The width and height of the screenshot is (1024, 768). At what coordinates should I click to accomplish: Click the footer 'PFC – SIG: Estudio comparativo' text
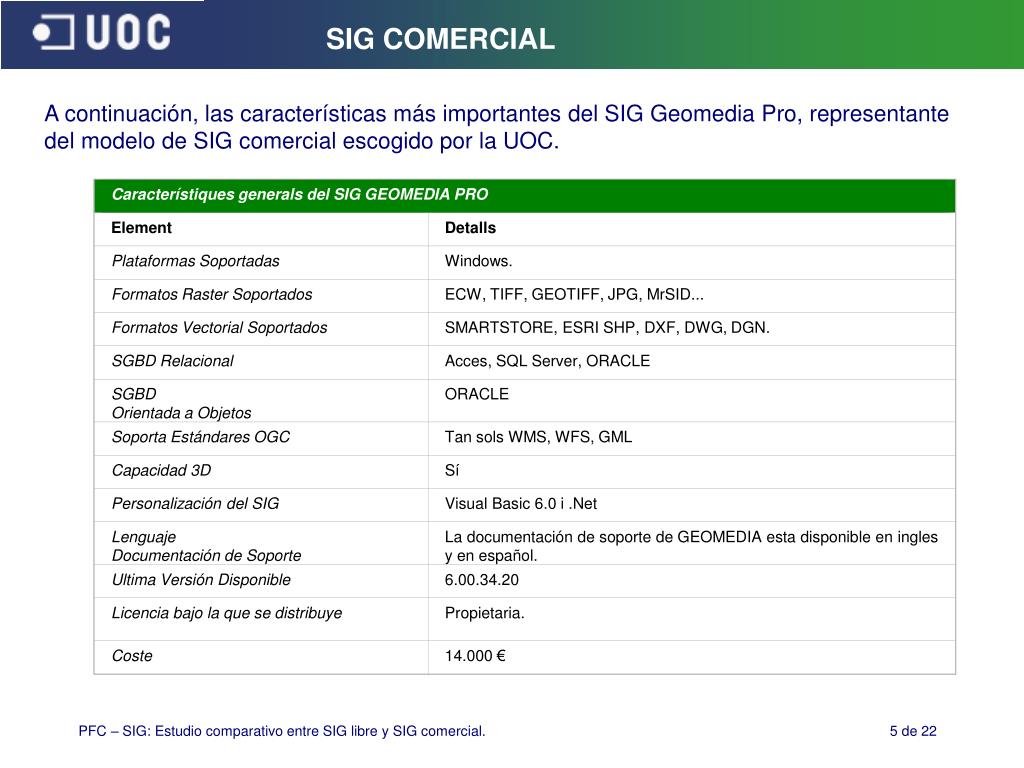tap(282, 731)
